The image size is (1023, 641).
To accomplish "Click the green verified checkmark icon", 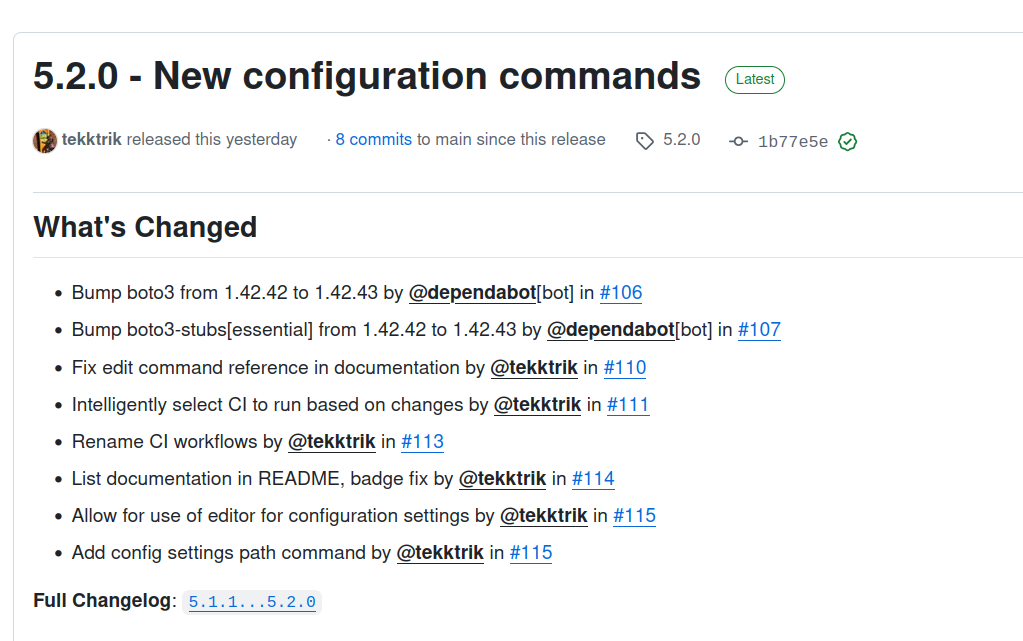I will (848, 142).
